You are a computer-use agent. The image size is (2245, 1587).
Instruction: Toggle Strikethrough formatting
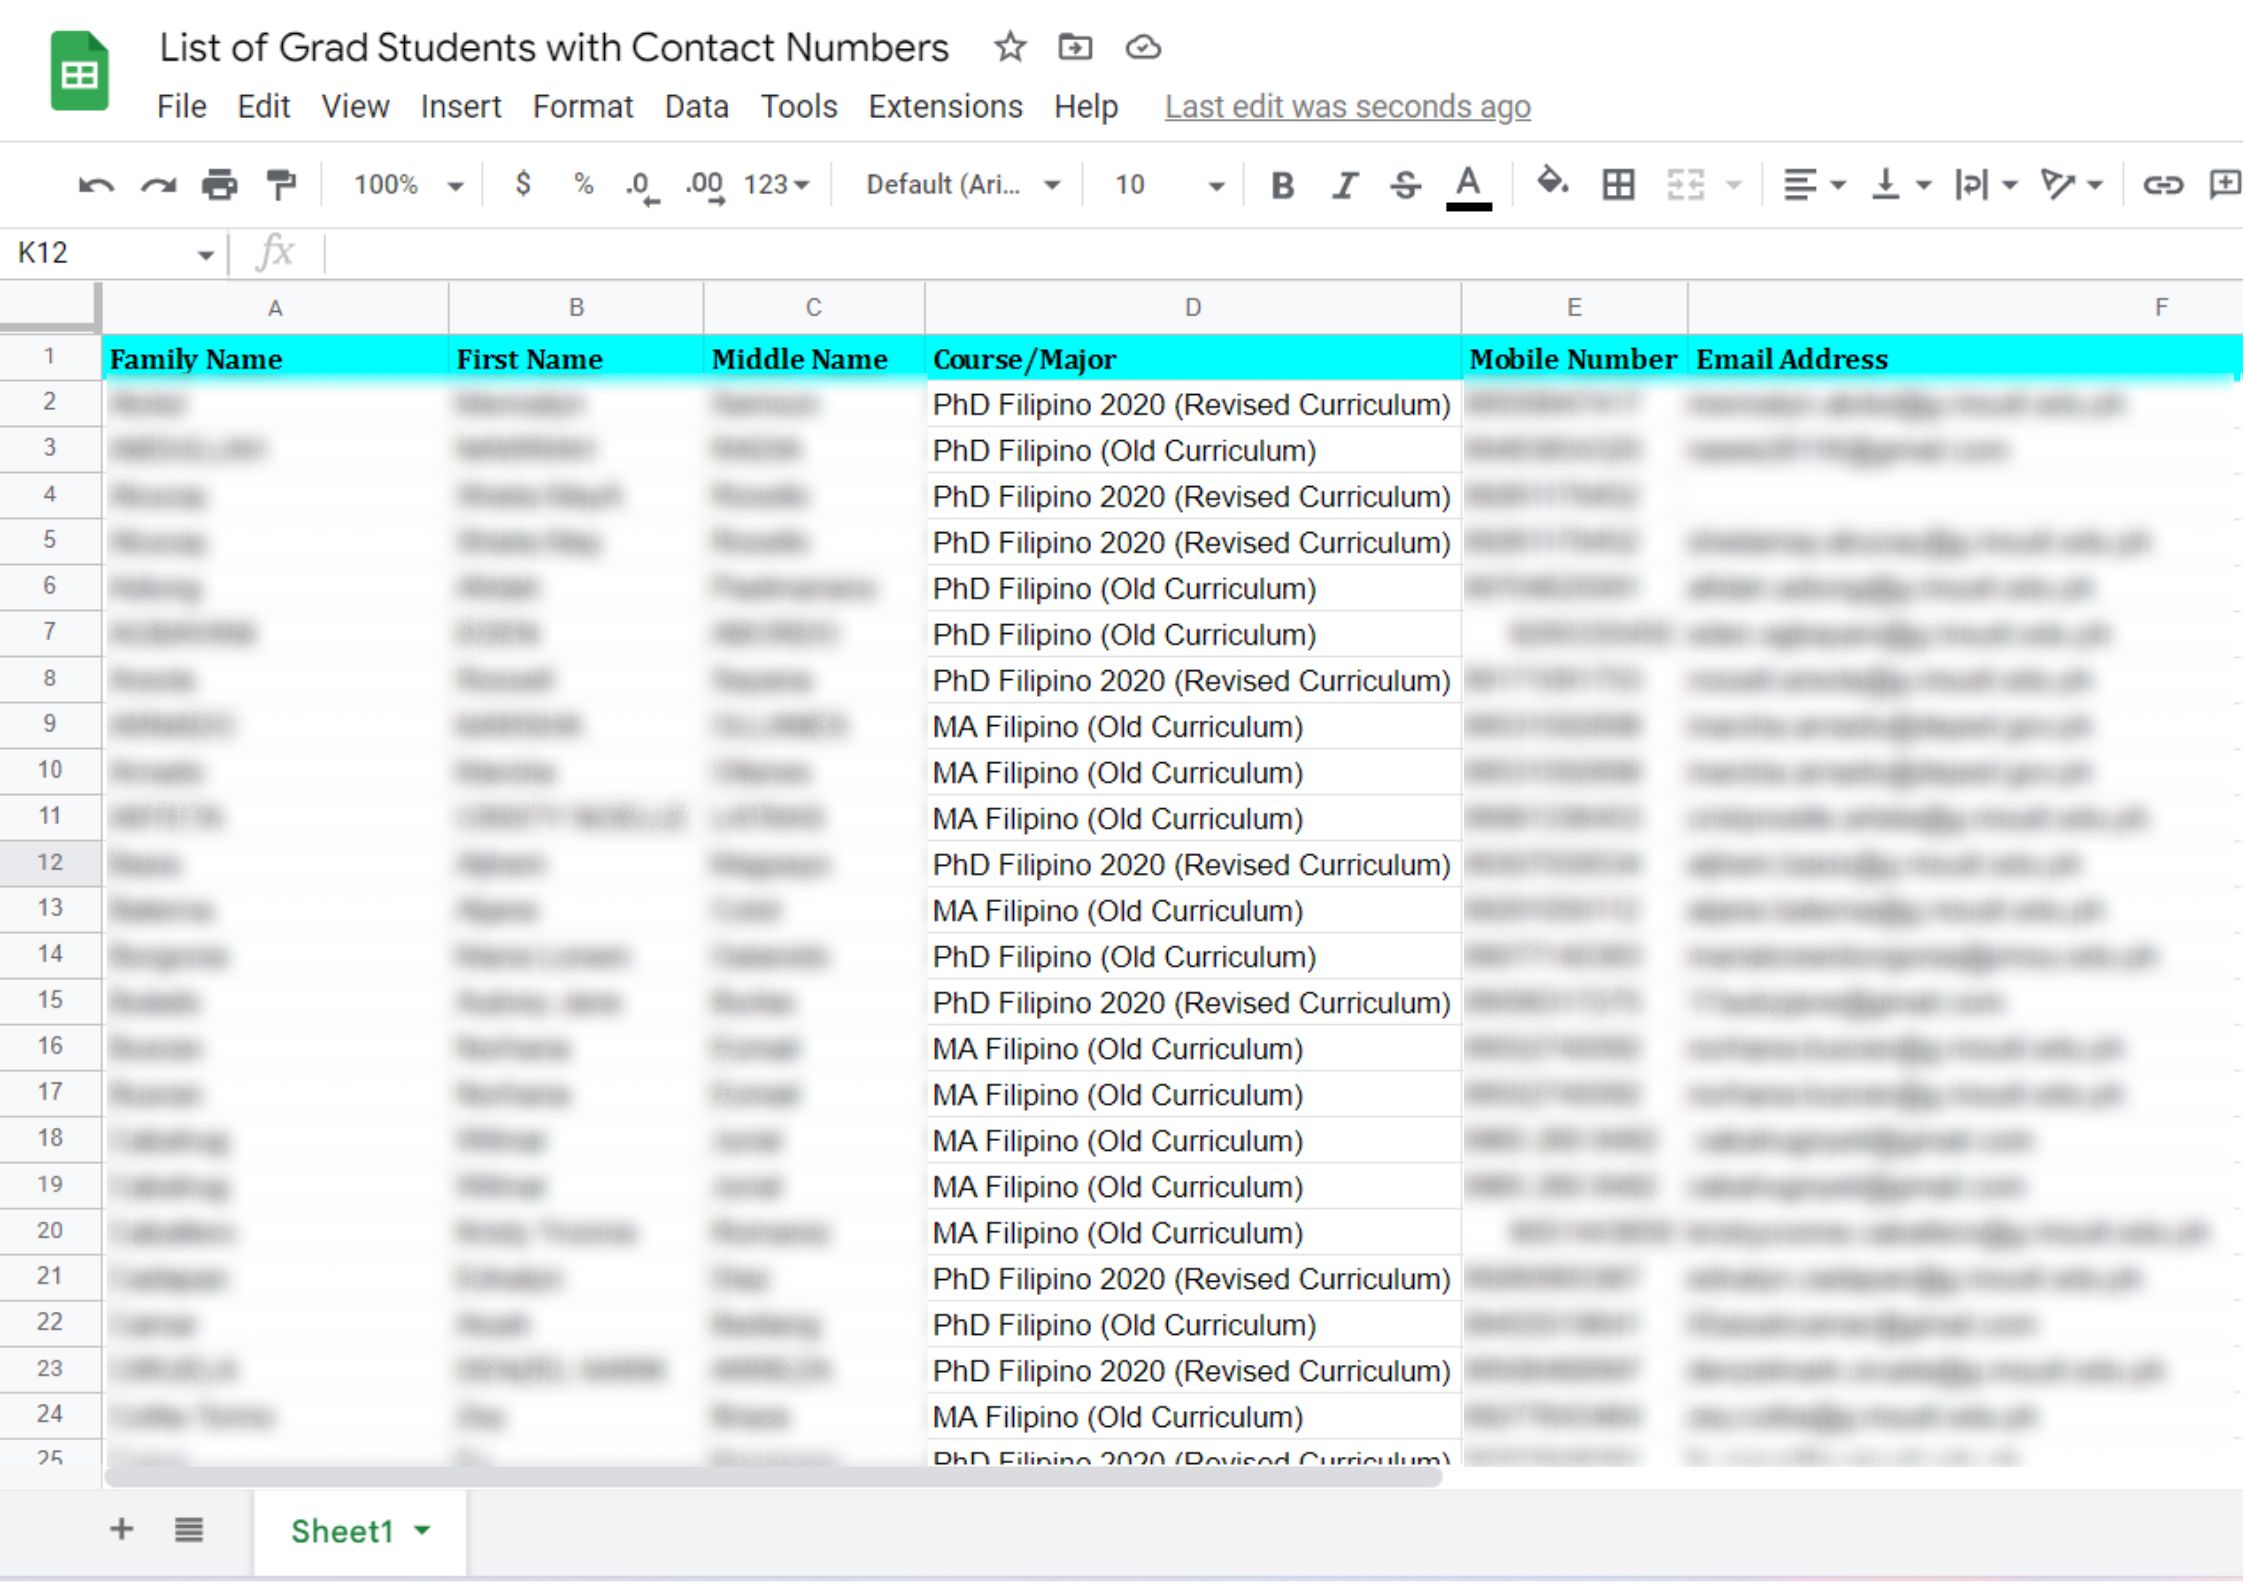pos(1405,185)
